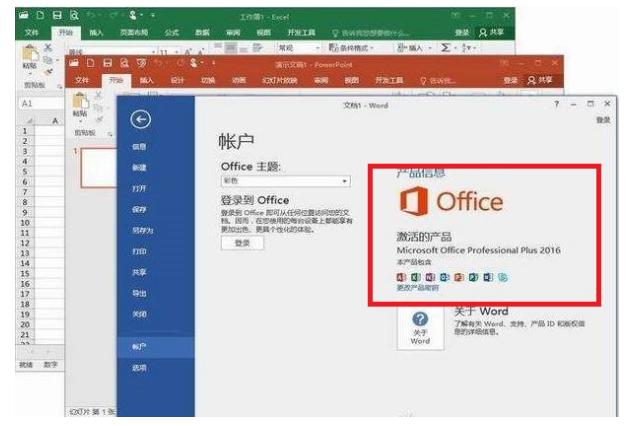Share the PowerPoint presentation via 共享

pos(540,80)
